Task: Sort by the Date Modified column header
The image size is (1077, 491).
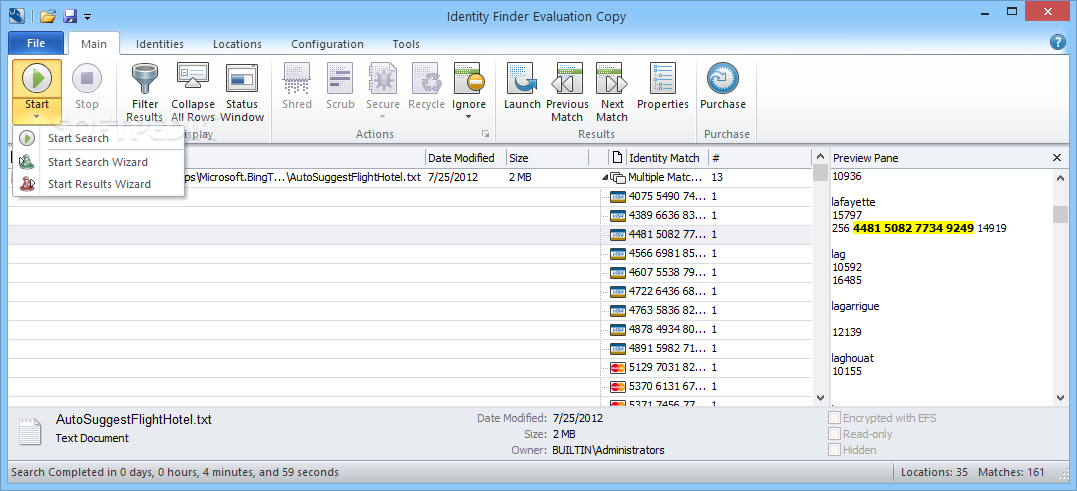Action: pyautogui.click(x=466, y=158)
